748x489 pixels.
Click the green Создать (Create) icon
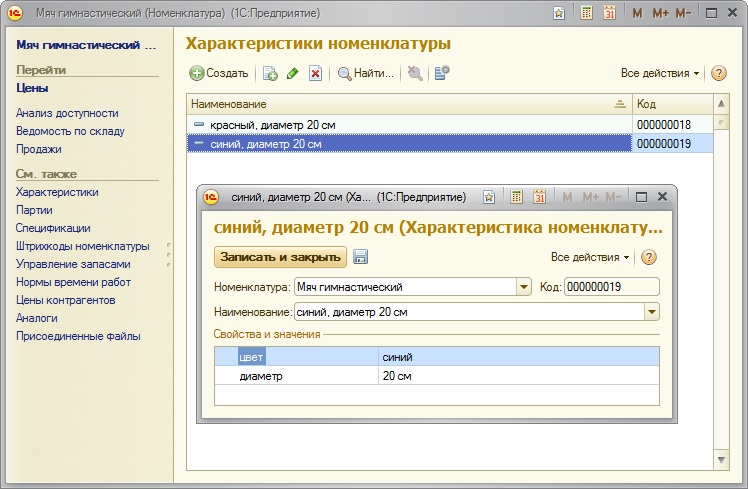[198, 73]
